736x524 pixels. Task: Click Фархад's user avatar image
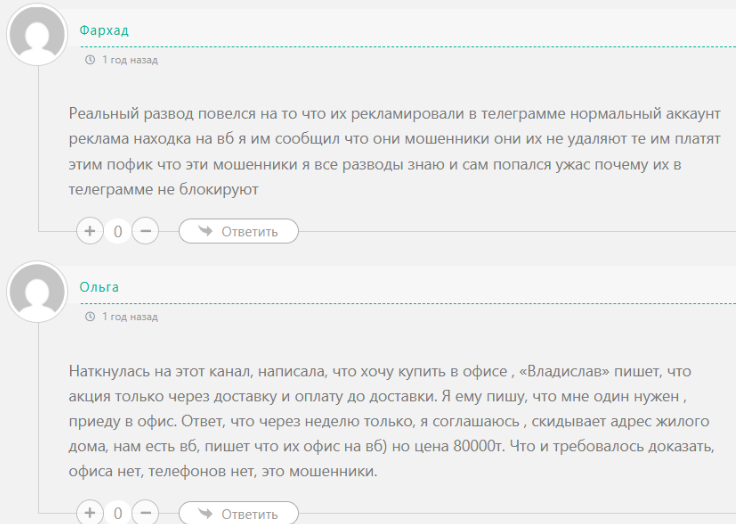37,36
